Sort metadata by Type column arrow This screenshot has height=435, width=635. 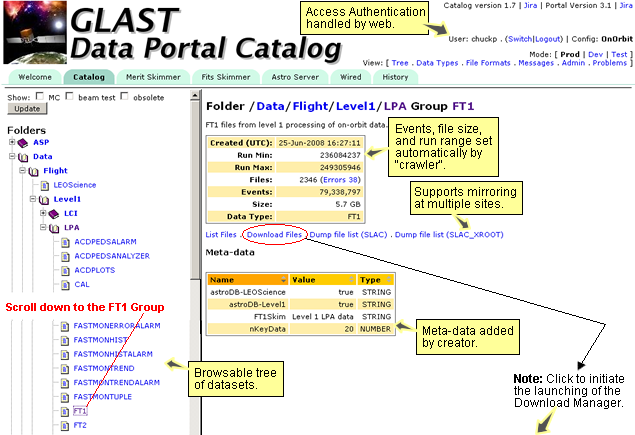coord(389,280)
